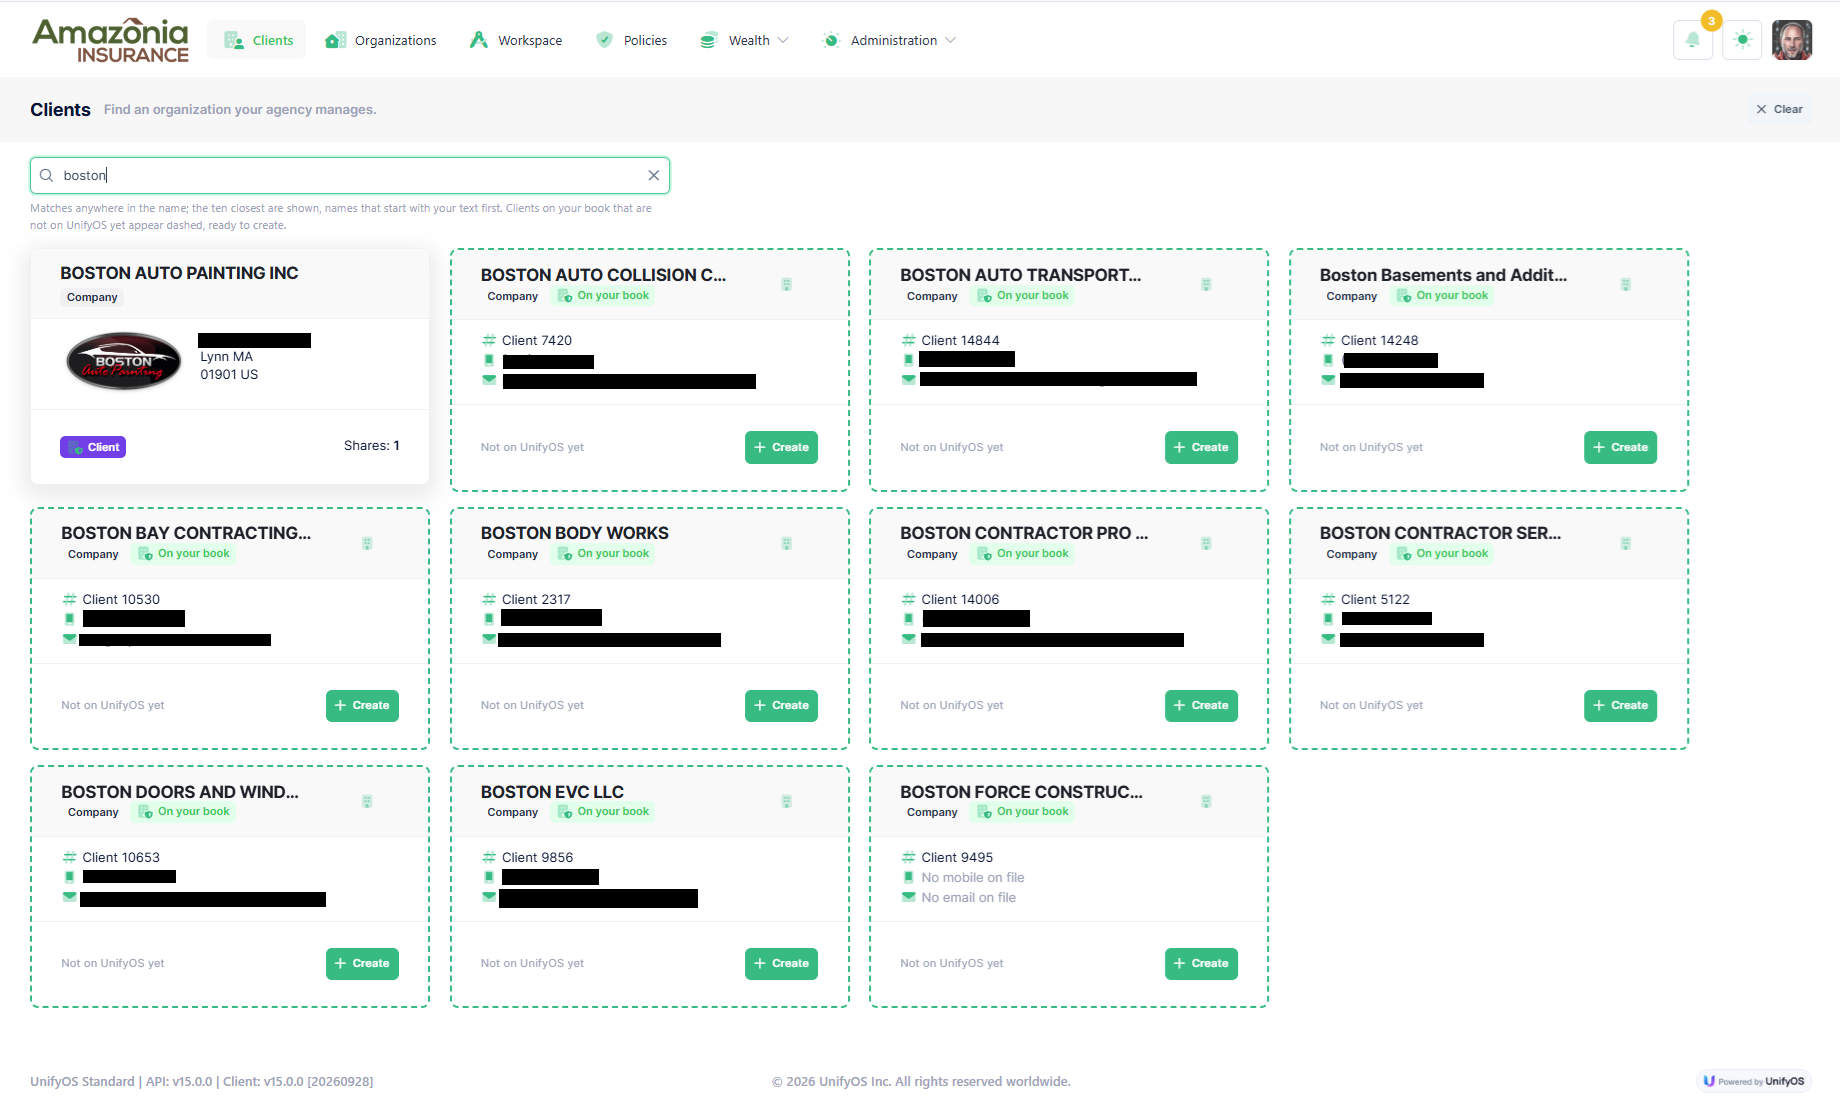Screen dimensions: 1840x1100
Task: Open the user profile avatar
Action: (1792, 40)
